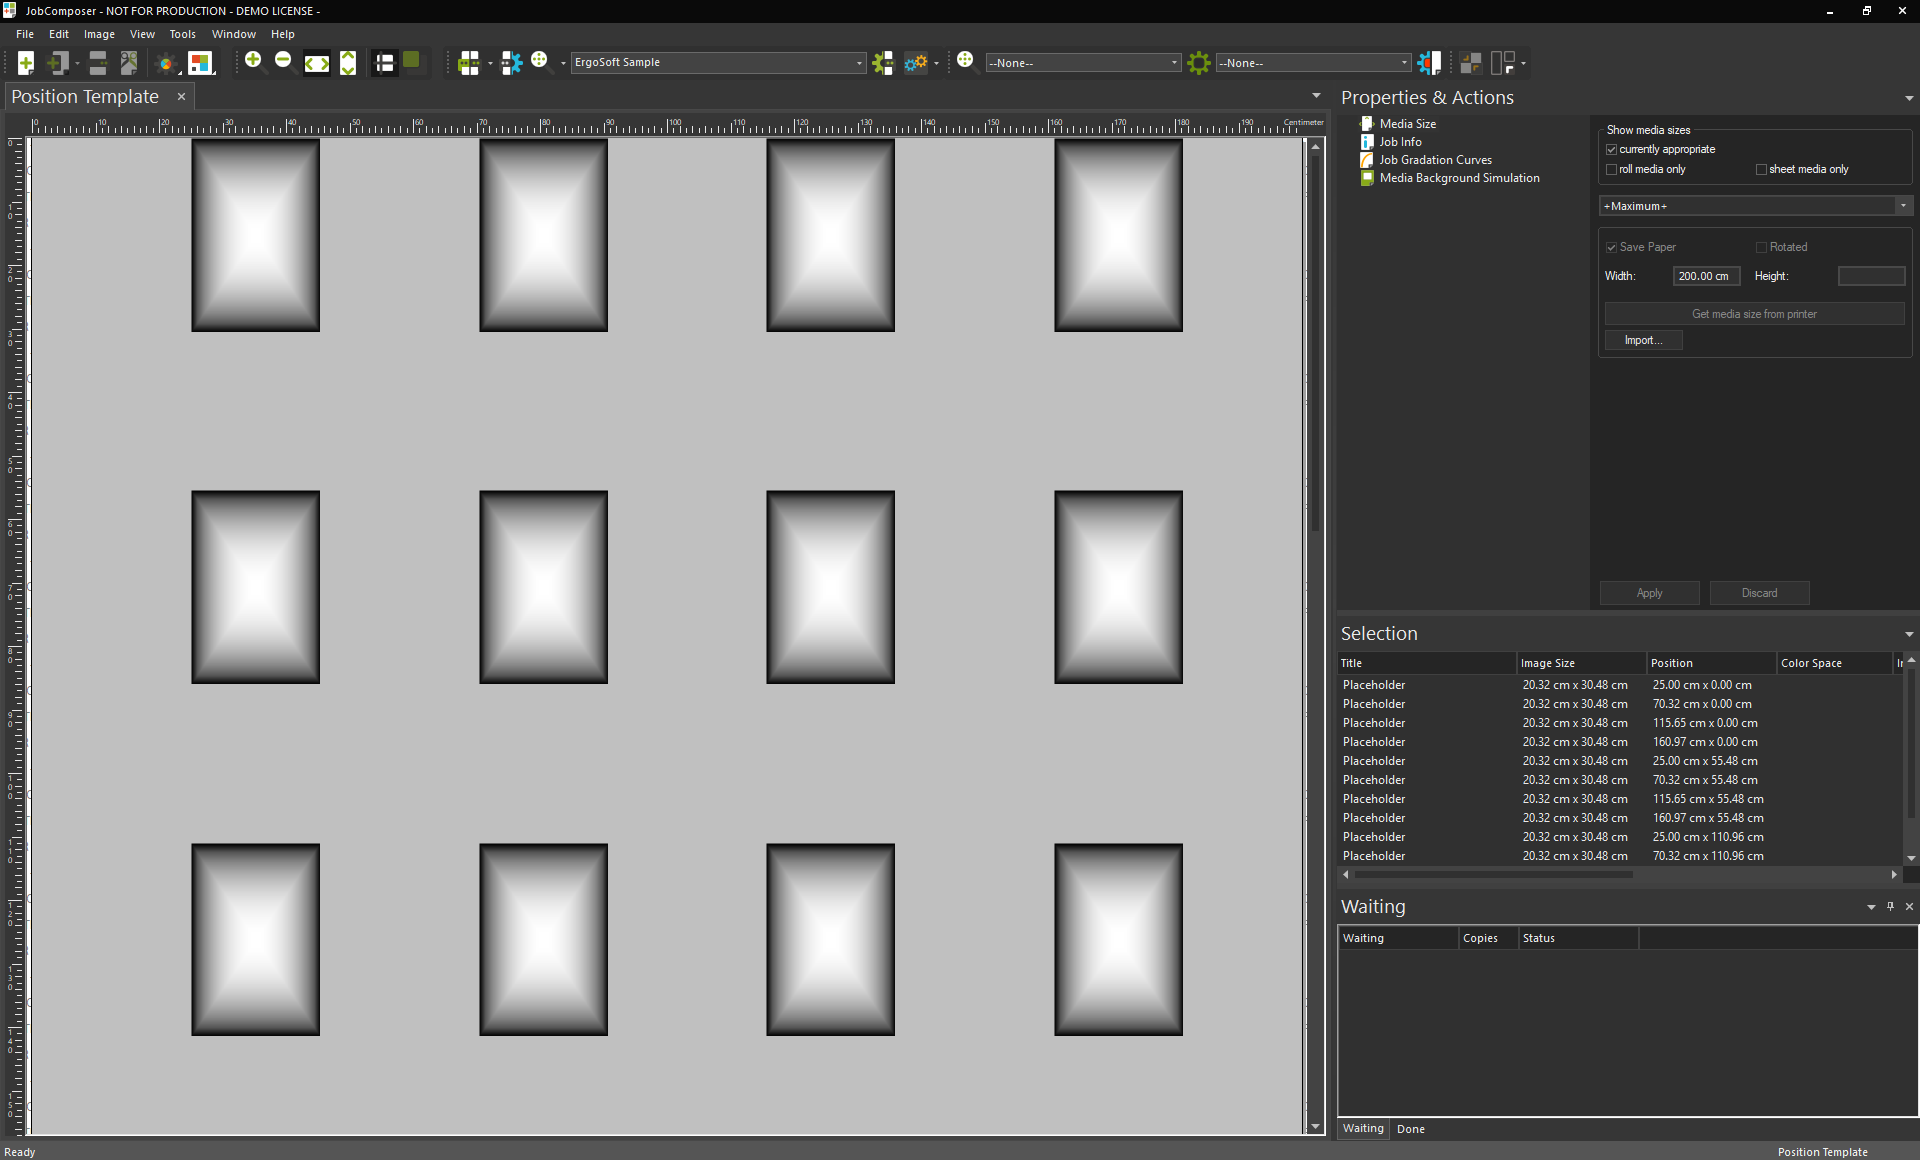Click the green gear icon in toolbar
1920x1160 pixels.
1198,63
